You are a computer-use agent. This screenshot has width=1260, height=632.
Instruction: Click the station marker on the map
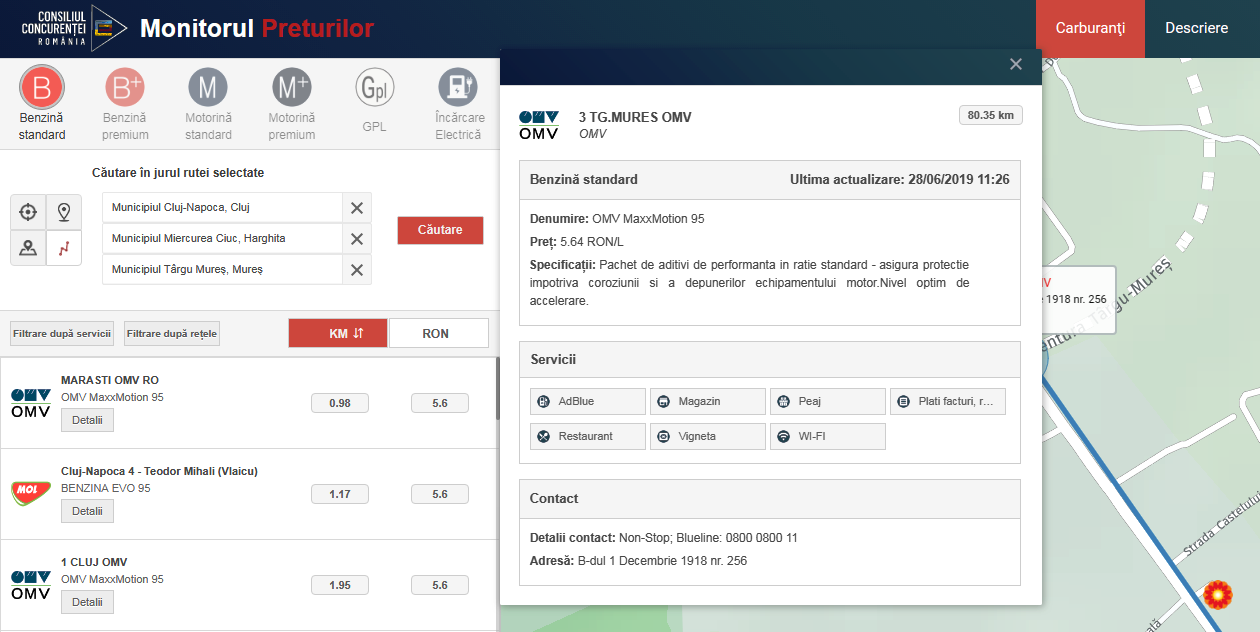pyautogui.click(x=1217, y=596)
